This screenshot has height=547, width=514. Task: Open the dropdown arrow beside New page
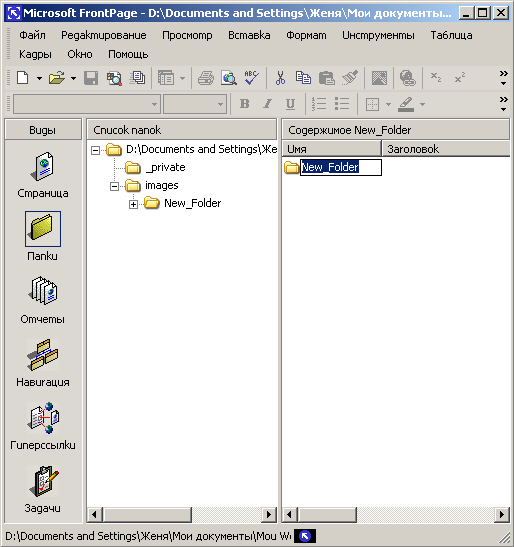click(39, 78)
